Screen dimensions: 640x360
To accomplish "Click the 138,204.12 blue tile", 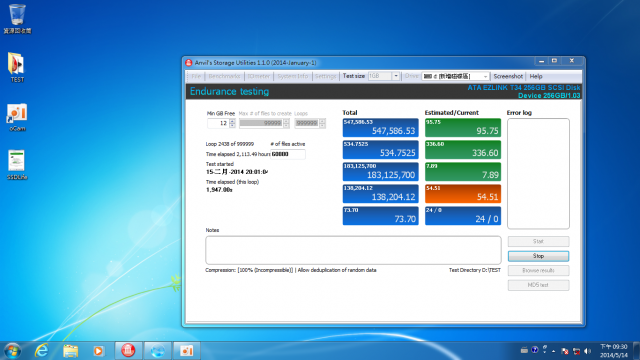I will tap(380, 194).
